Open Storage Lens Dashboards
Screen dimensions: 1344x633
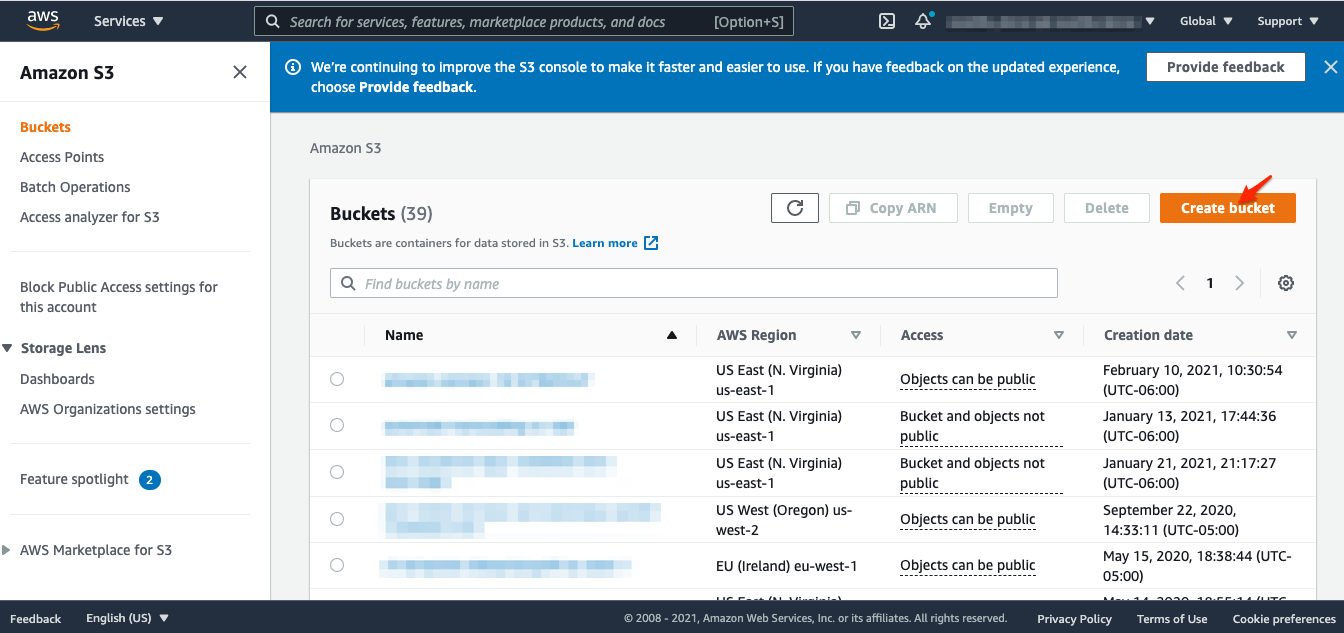(57, 379)
